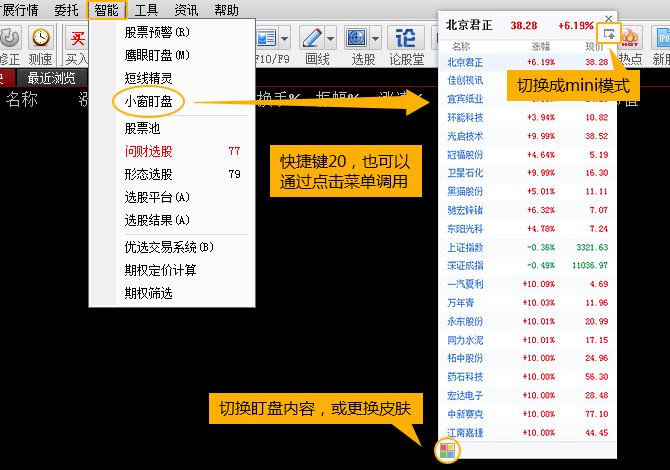The height and width of the screenshot is (470, 670).
Task: Select 药石科技 in watch list
Action: pyautogui.click(x=527, y=377)
